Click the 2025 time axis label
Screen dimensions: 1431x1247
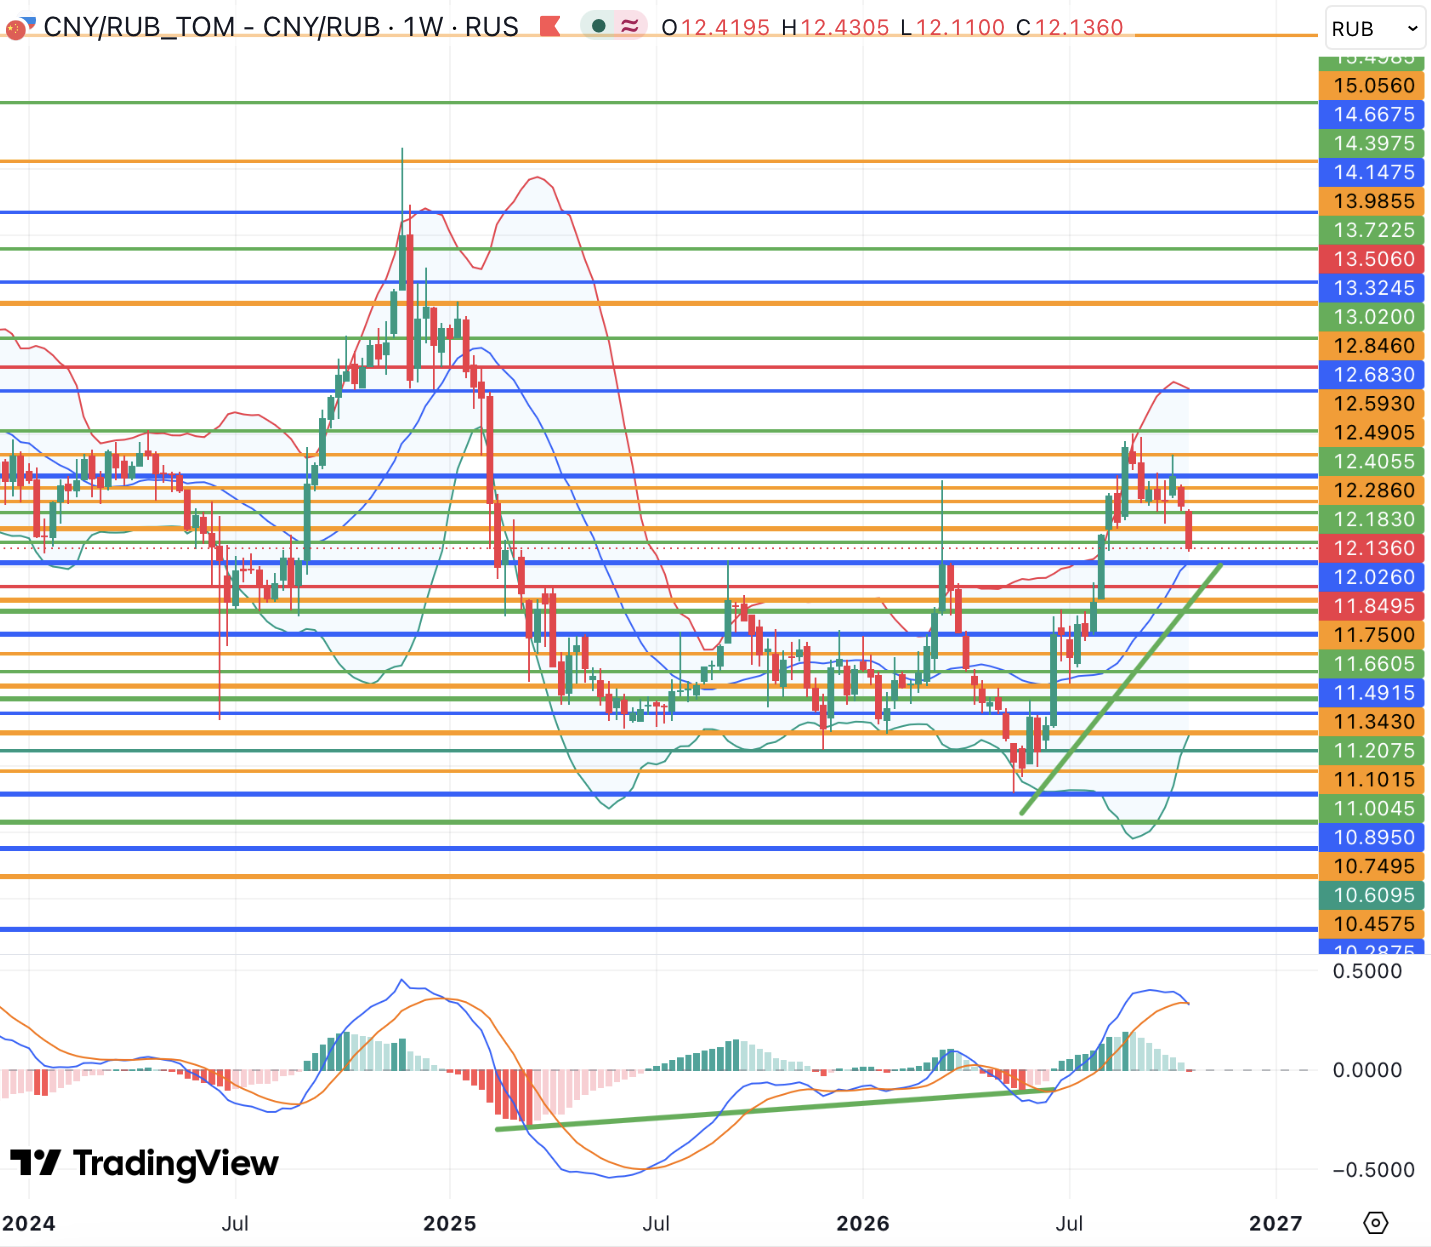click(450, 1224)
